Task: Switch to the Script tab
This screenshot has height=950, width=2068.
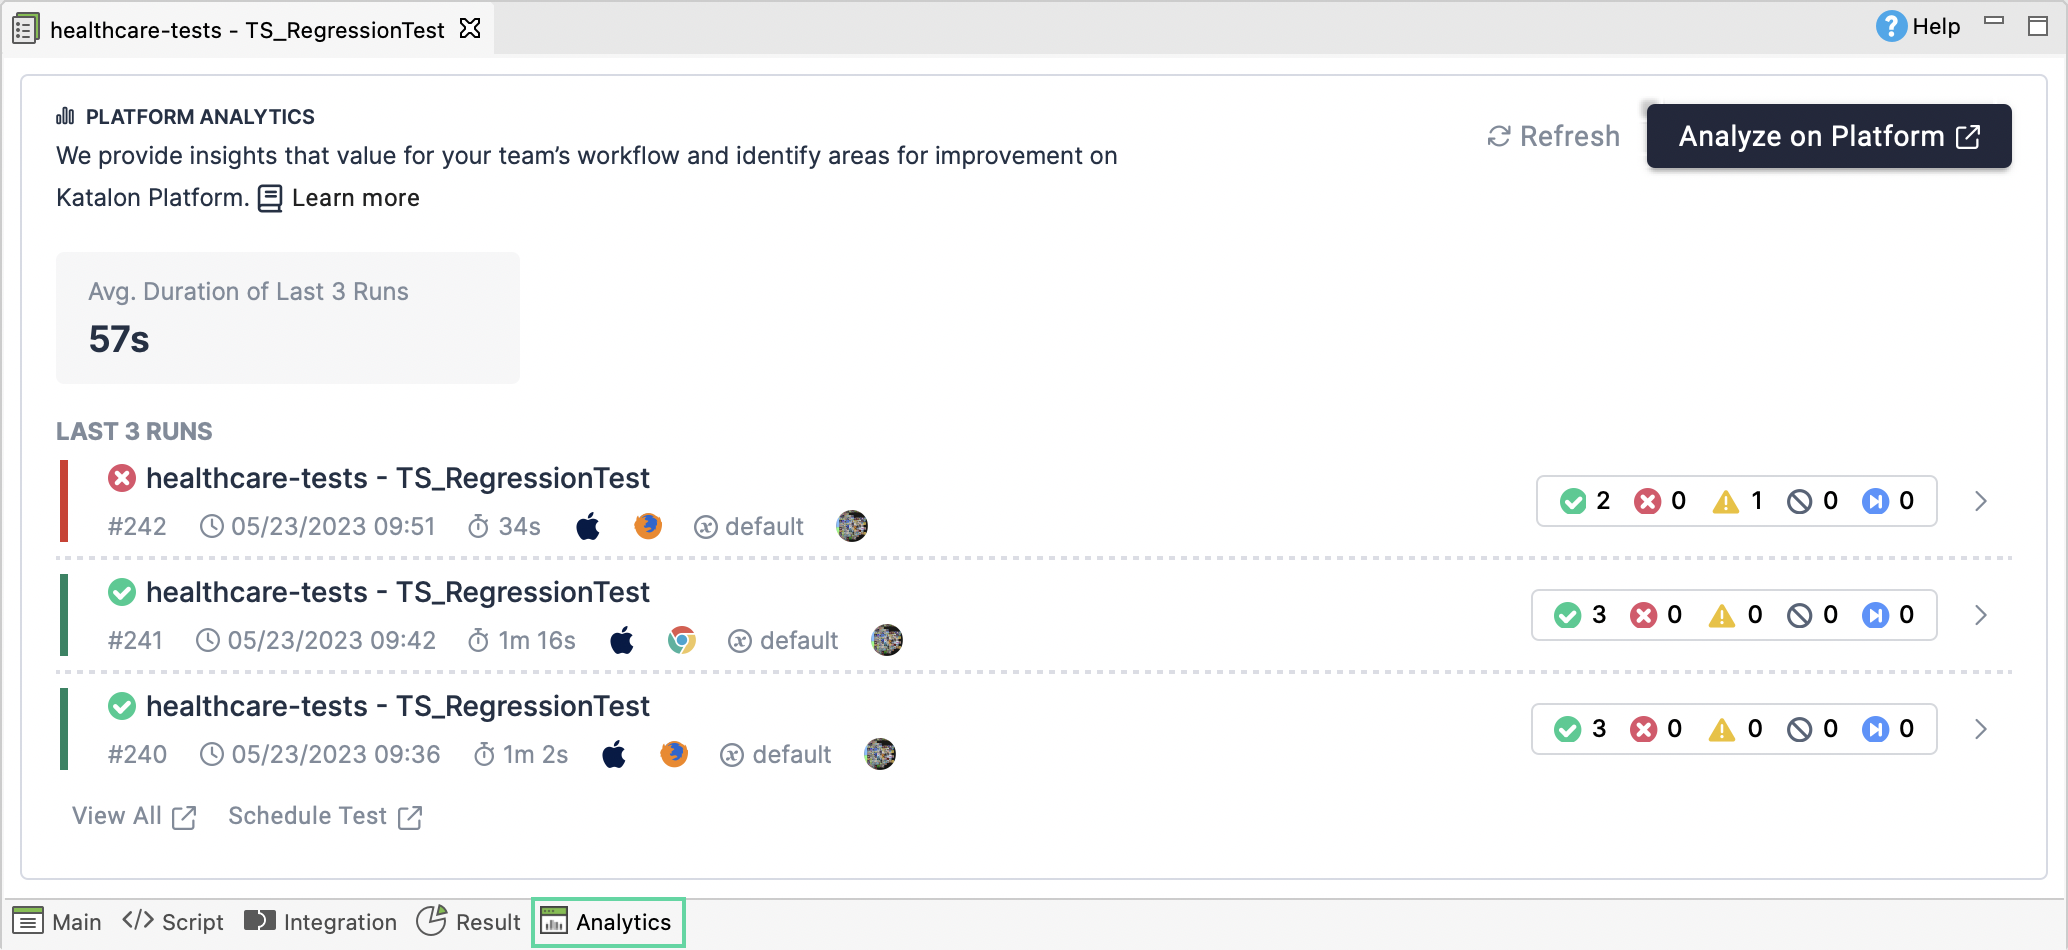Action: (x=173, y=921)
